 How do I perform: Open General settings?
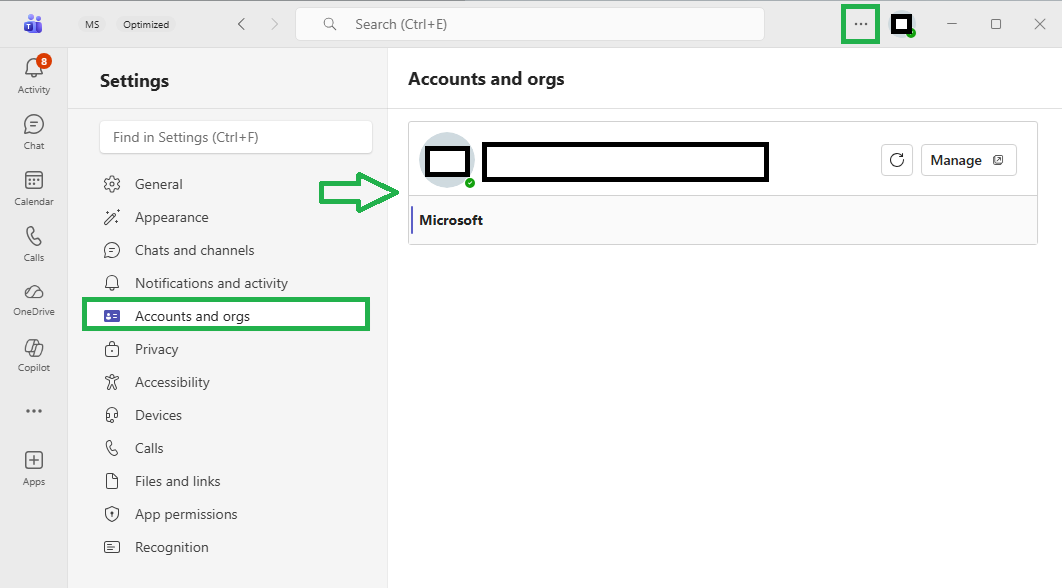pos(158,184)
